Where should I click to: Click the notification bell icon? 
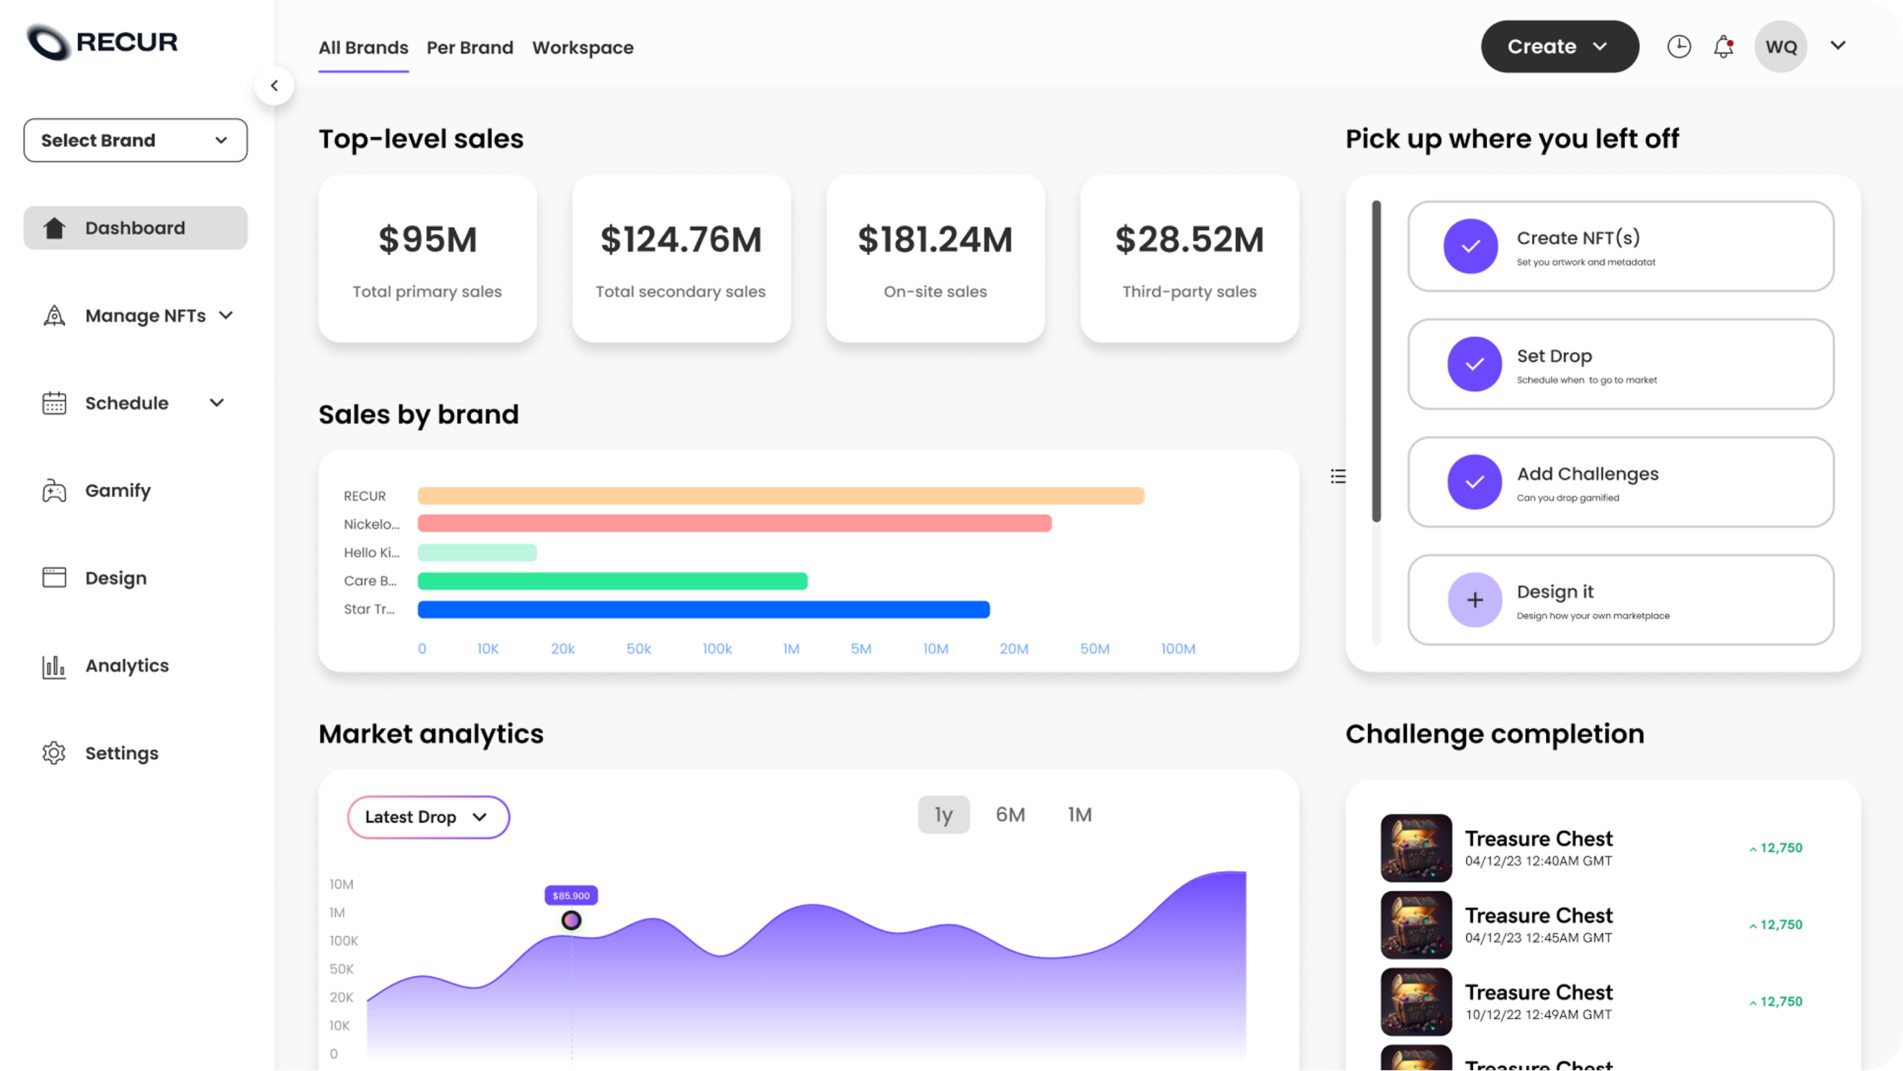coord(1723,46)
